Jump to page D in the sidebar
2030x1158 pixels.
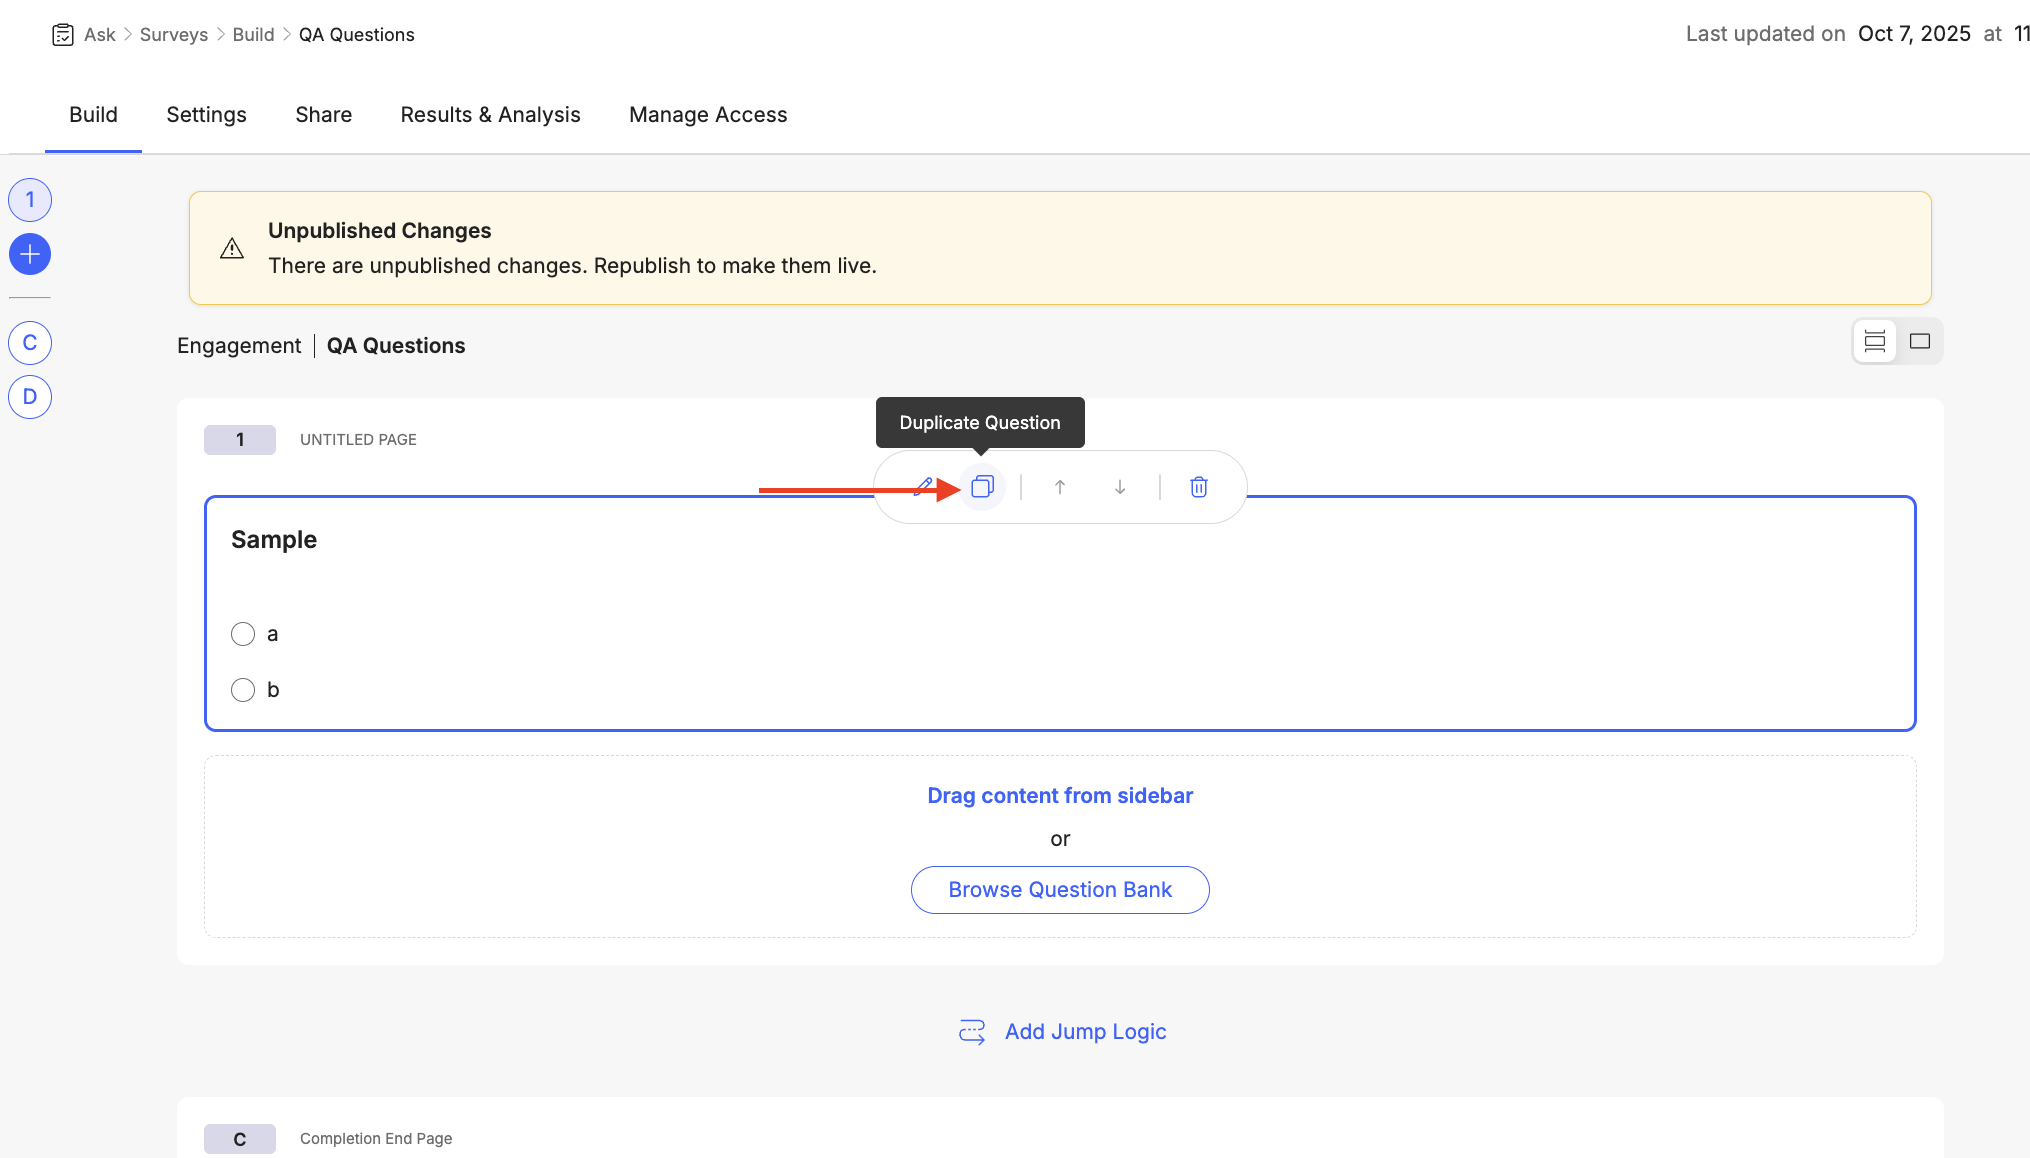pyautogui.click(x=30, y=397)
